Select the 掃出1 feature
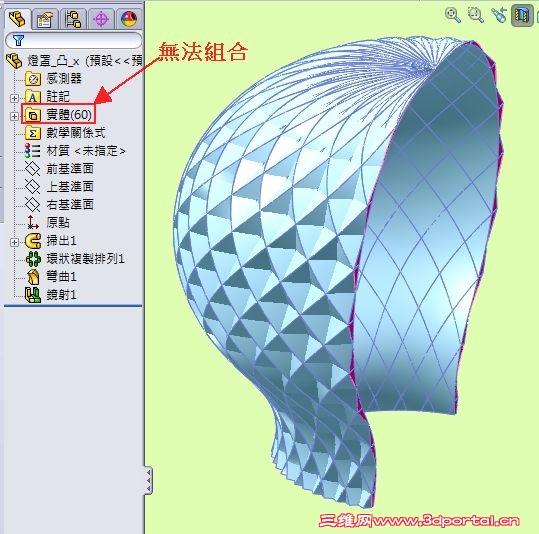The image size is (539, 534). tap(61, 241)
